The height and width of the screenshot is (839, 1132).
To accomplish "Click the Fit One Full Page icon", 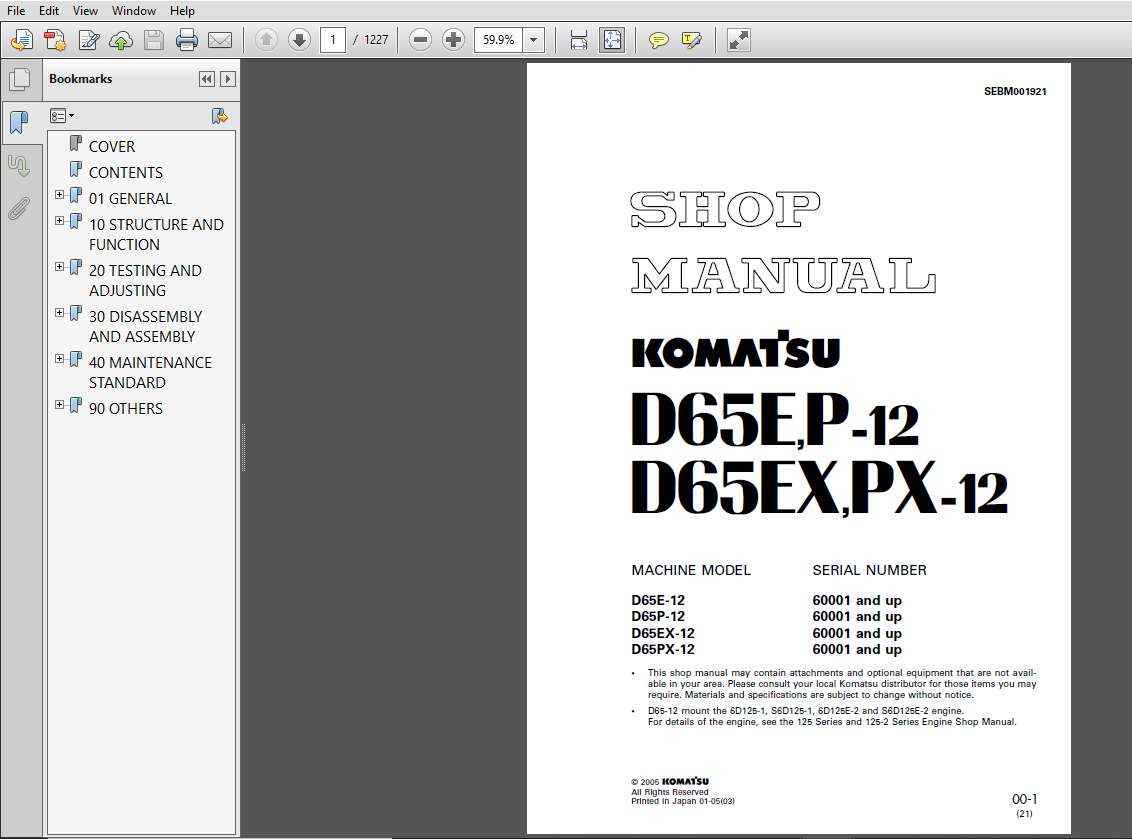I will click(612, 40).
